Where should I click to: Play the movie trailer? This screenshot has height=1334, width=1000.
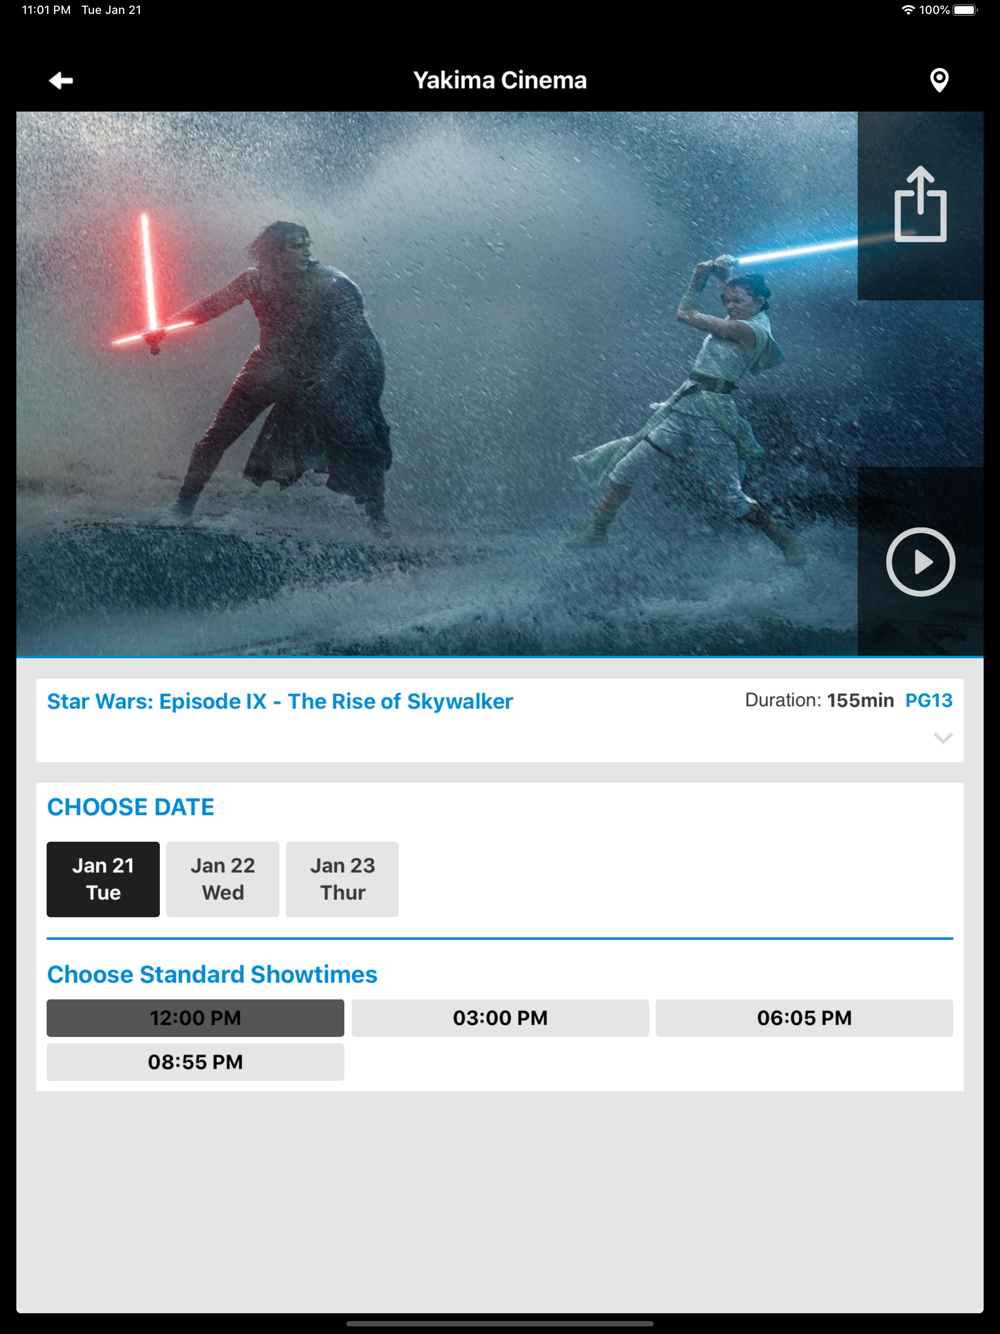tap(920, 562)
